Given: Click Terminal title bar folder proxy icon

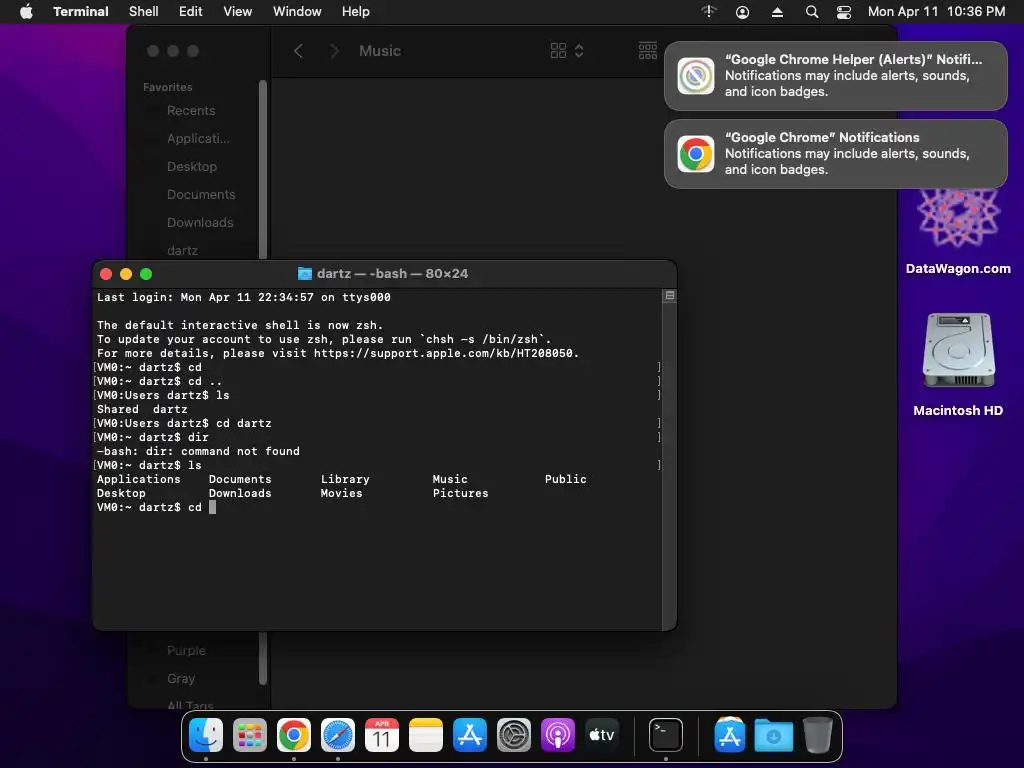Looking at the screenshot, I should 304,274.
